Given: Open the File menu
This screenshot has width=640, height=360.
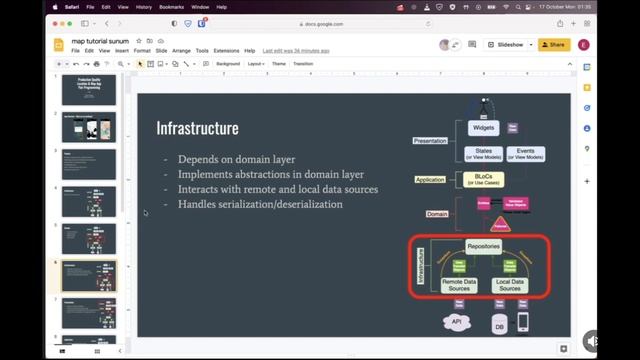Looking at the screenshot, I should tap(76, 51).
